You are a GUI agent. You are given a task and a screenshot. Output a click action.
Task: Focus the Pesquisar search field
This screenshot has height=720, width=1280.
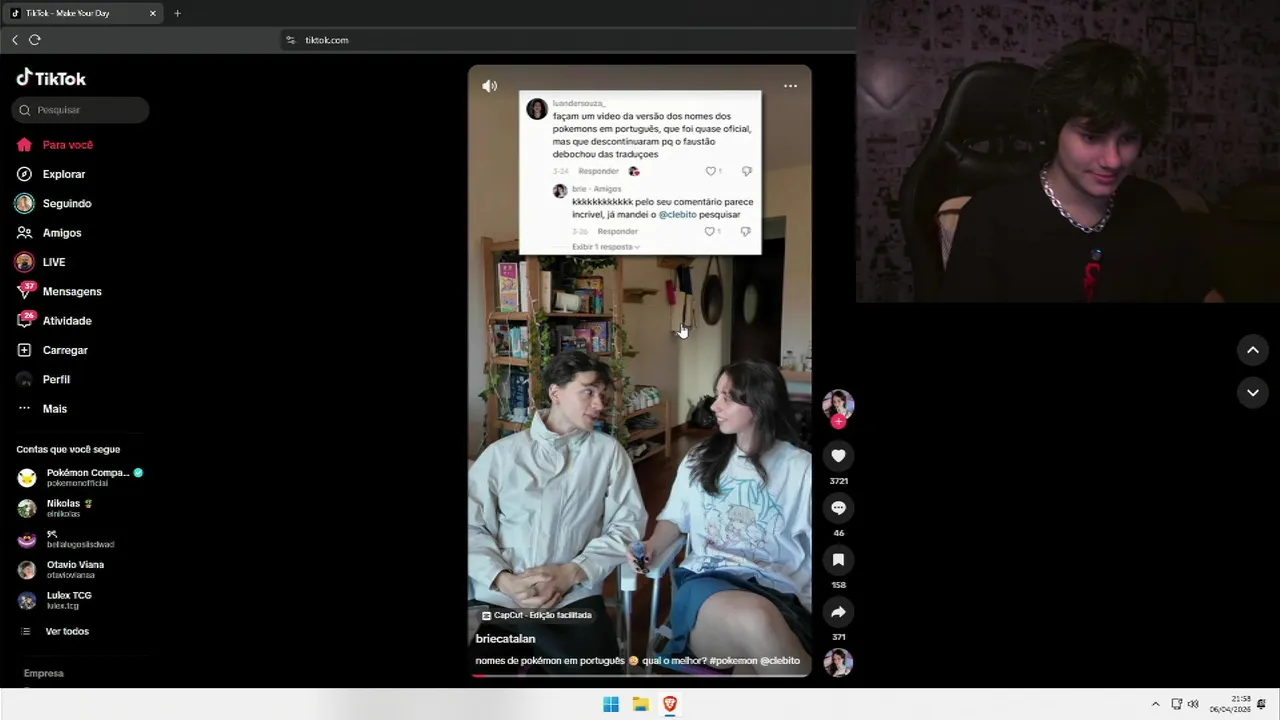[x=81, y=110]
